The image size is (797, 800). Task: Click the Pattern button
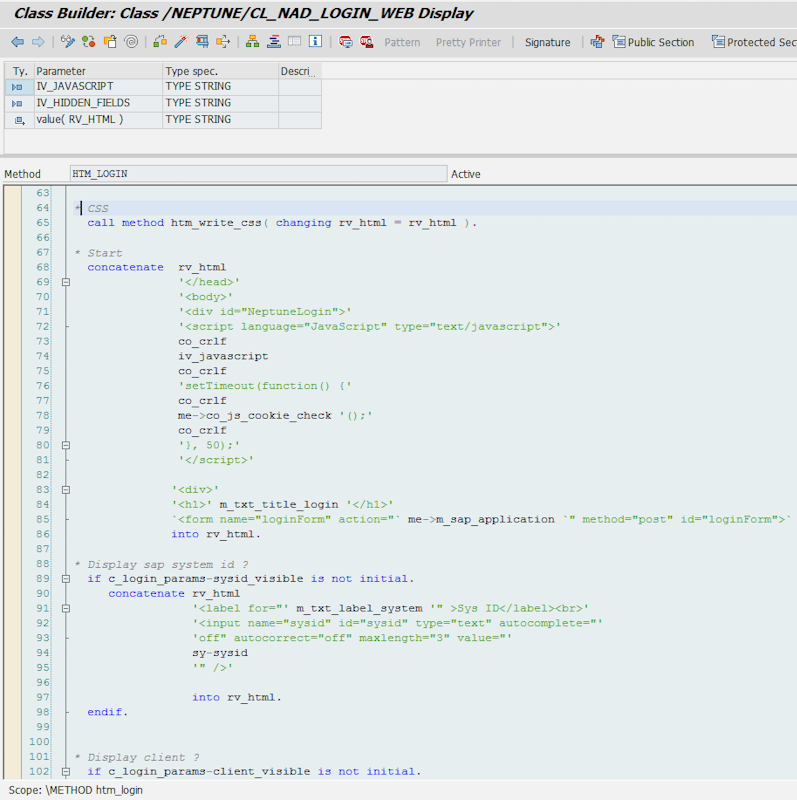(x=402, y=42)
